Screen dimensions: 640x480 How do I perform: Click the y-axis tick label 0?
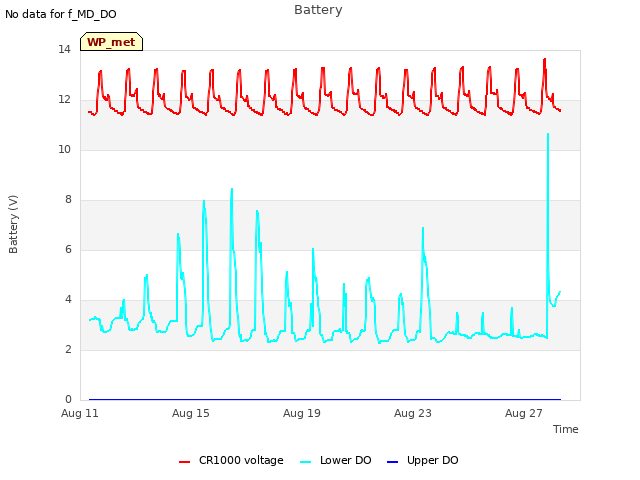tap(68, 400)
